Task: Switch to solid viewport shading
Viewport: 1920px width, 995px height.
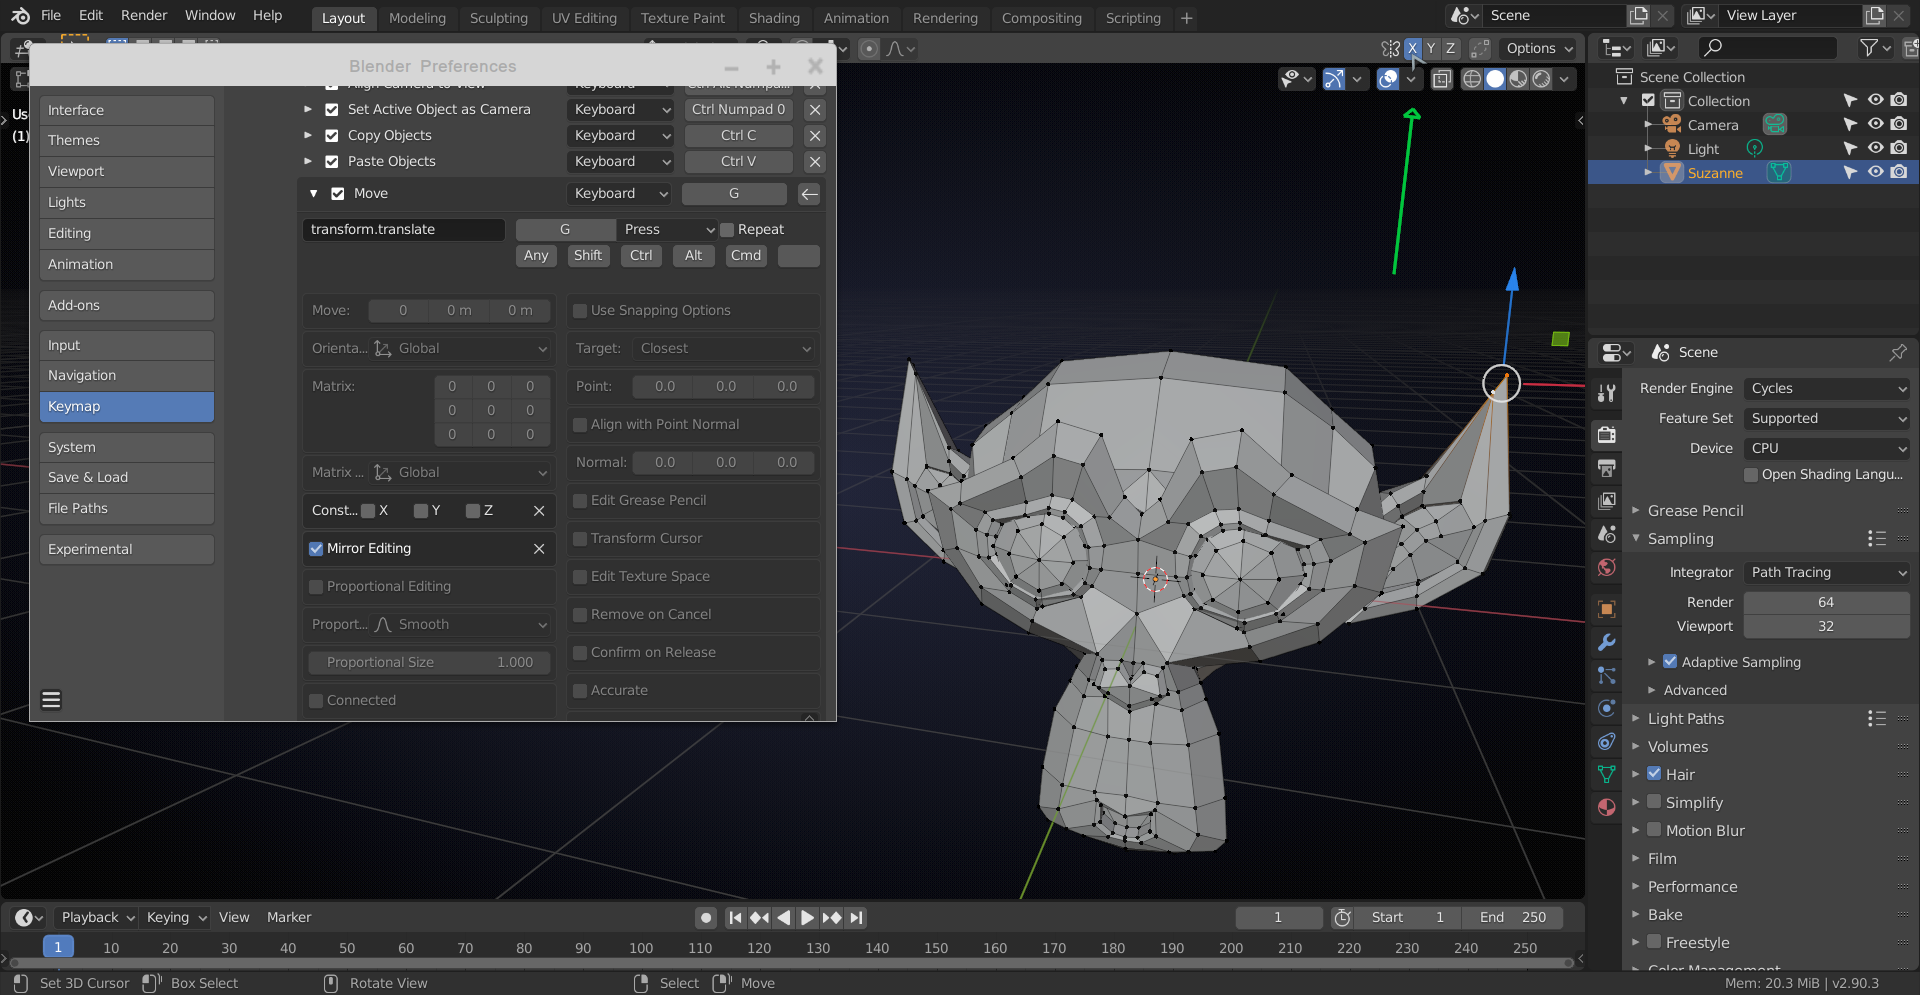Action: (1495, 79)
